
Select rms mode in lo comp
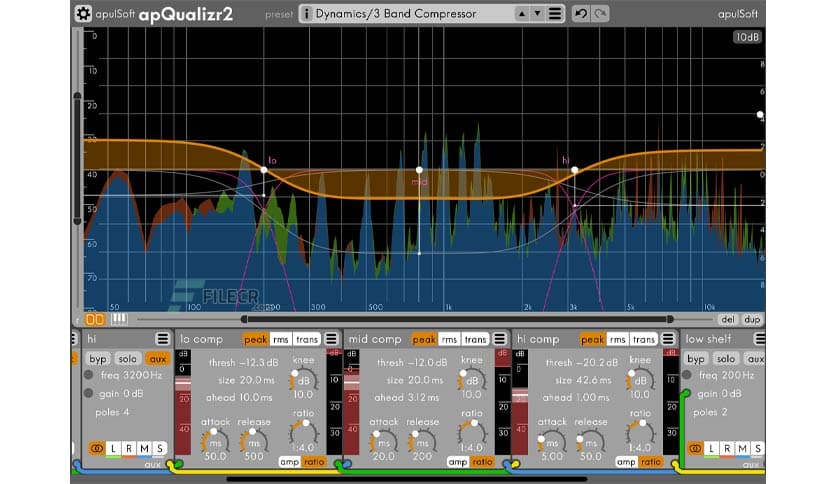[x=280, y=339]
